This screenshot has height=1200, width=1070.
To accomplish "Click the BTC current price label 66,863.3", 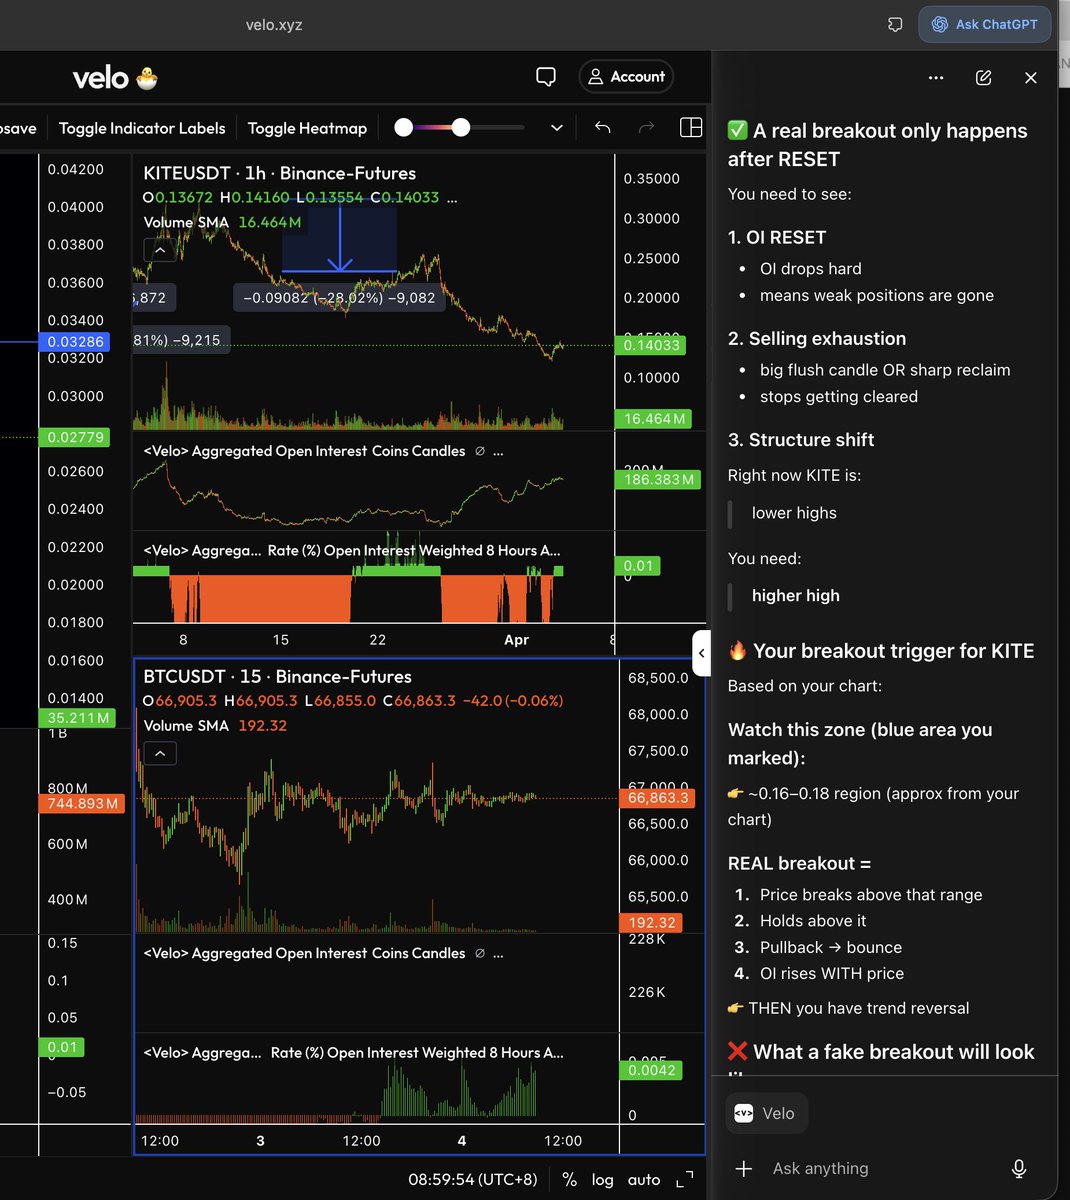I will [658, 798].
